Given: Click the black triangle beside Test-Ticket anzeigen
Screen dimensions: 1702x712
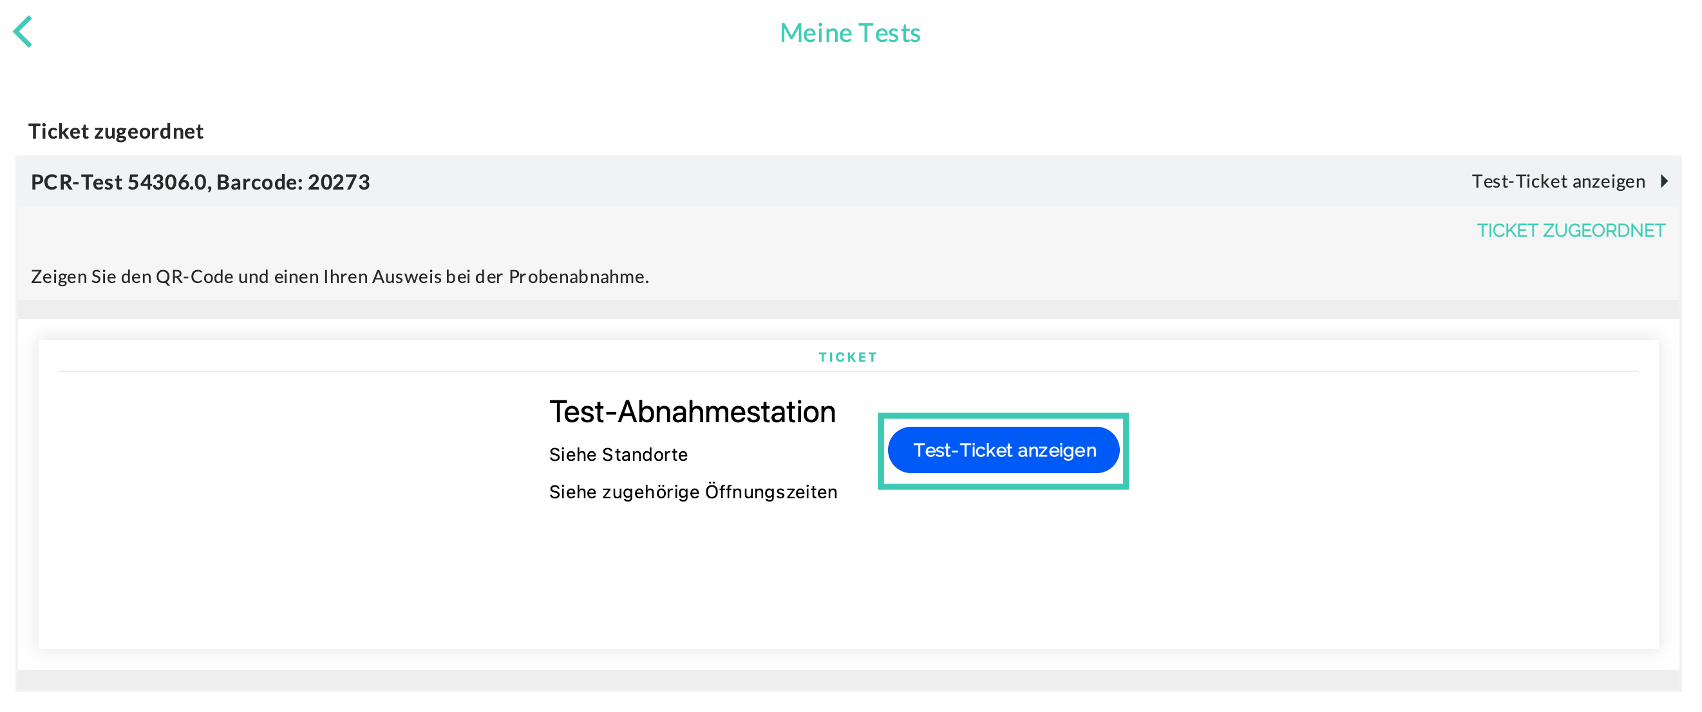Looking at the screenshot, I should [1664, 181].
